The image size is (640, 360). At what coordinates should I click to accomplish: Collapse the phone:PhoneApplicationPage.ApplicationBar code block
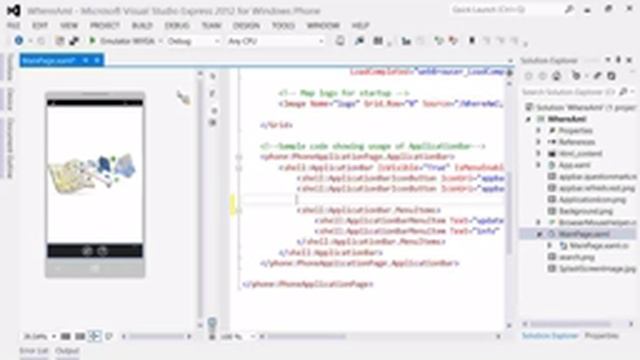(x=239, y=157)
